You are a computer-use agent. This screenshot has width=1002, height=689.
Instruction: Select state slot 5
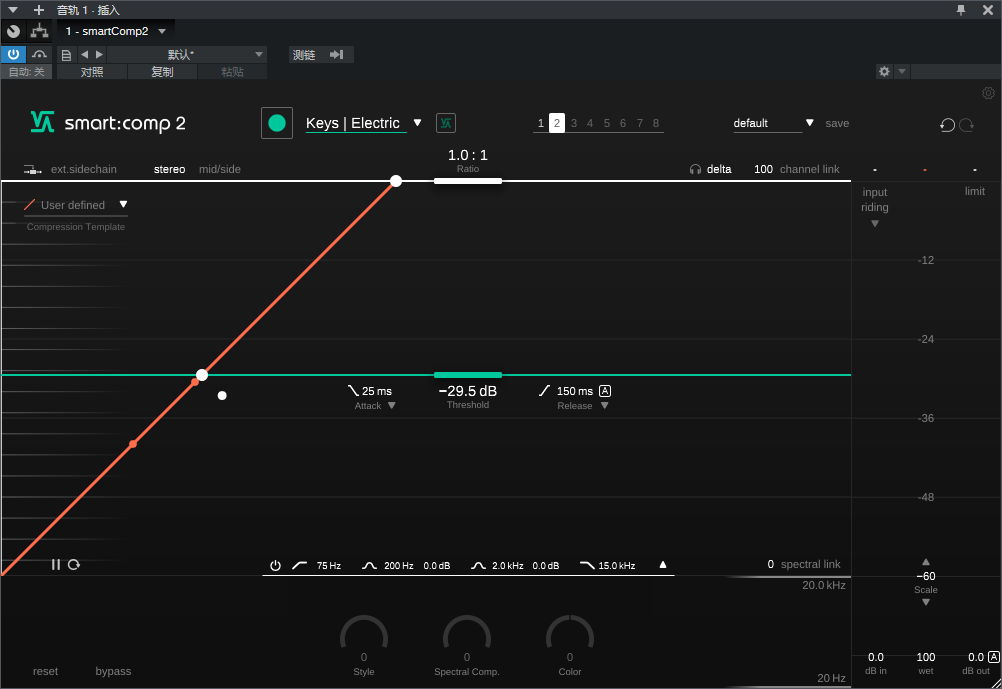coord(606,123)
